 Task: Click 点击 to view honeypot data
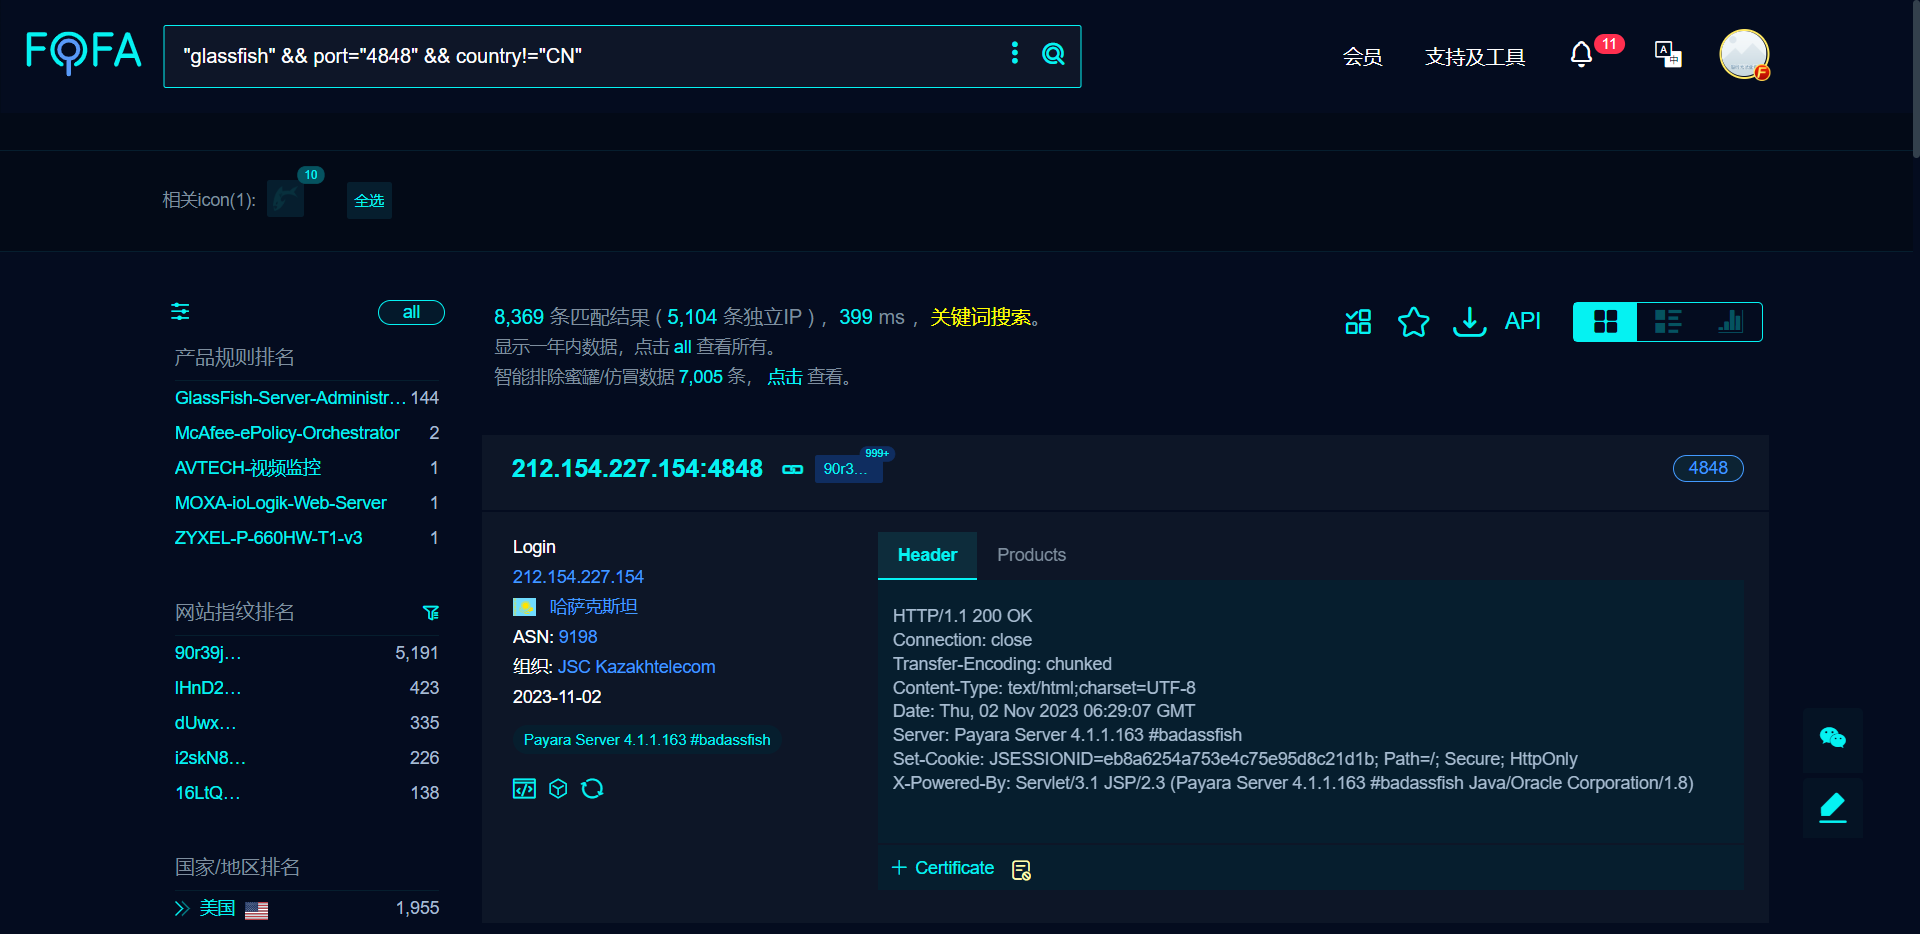(x=785, y=377)
